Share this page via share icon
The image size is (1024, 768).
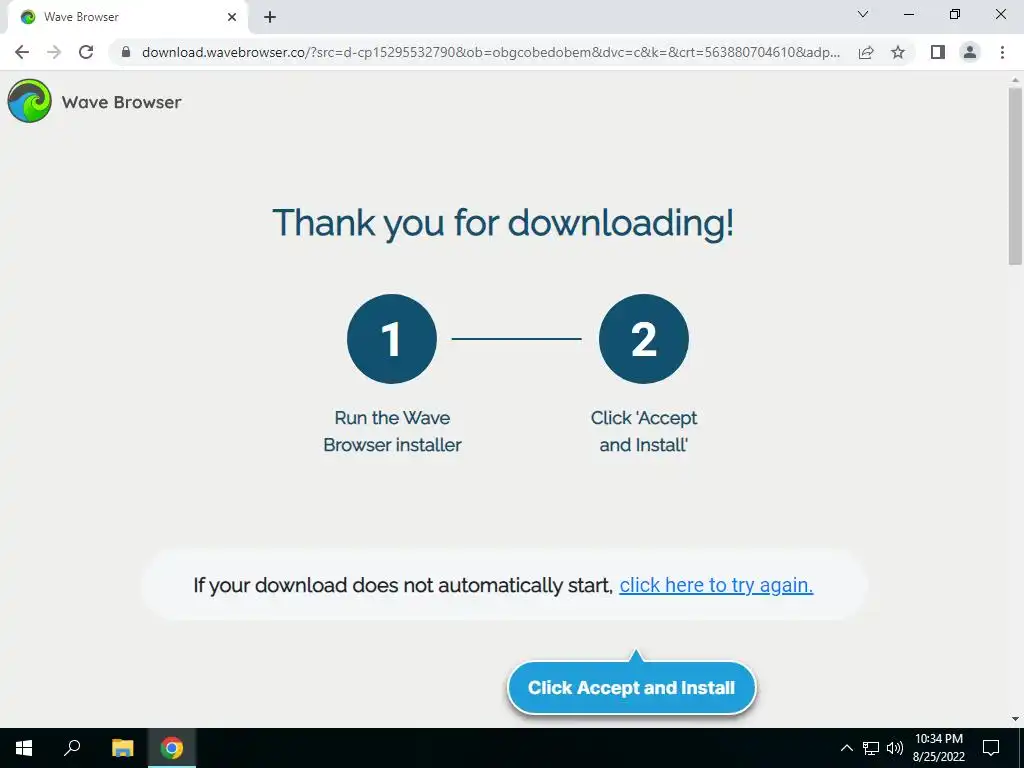[866, 52]
